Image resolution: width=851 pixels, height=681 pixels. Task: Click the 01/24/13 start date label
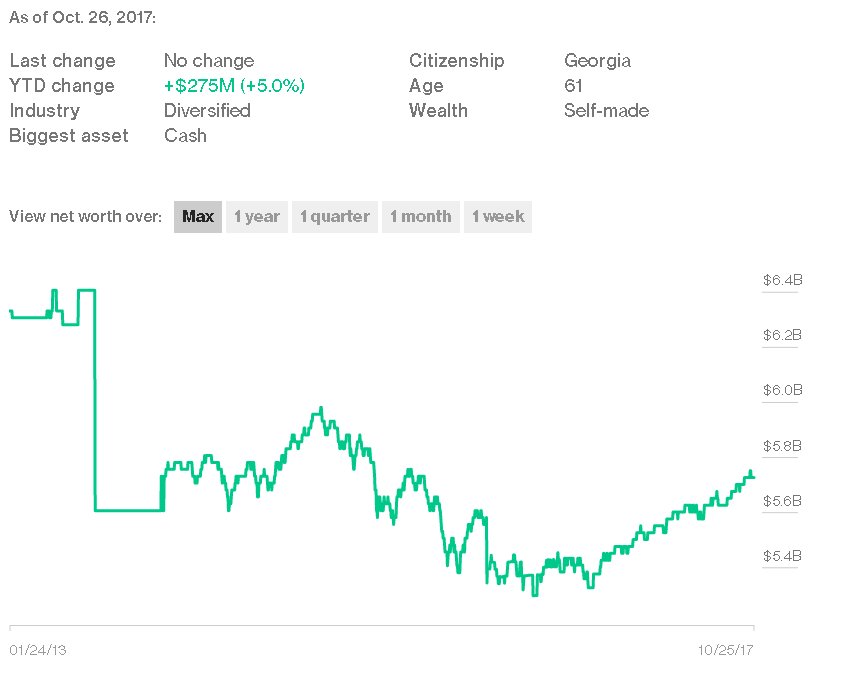(37, 650)
